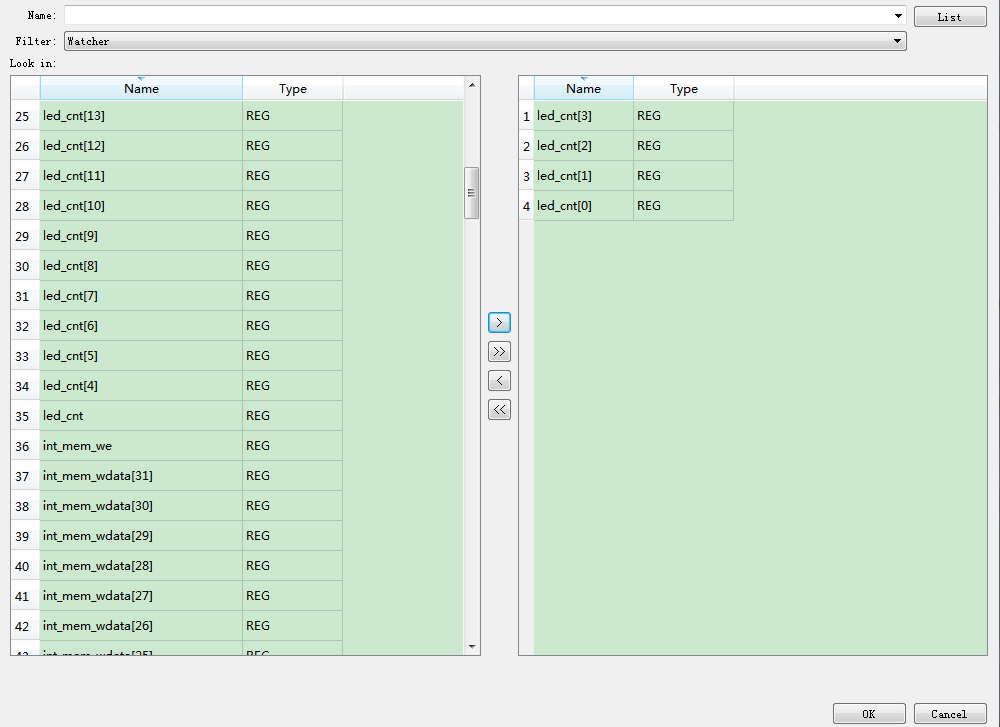Click Type column header in left list
The width and height of the screenshot is (1000, 727).
(x=293, y=89)
